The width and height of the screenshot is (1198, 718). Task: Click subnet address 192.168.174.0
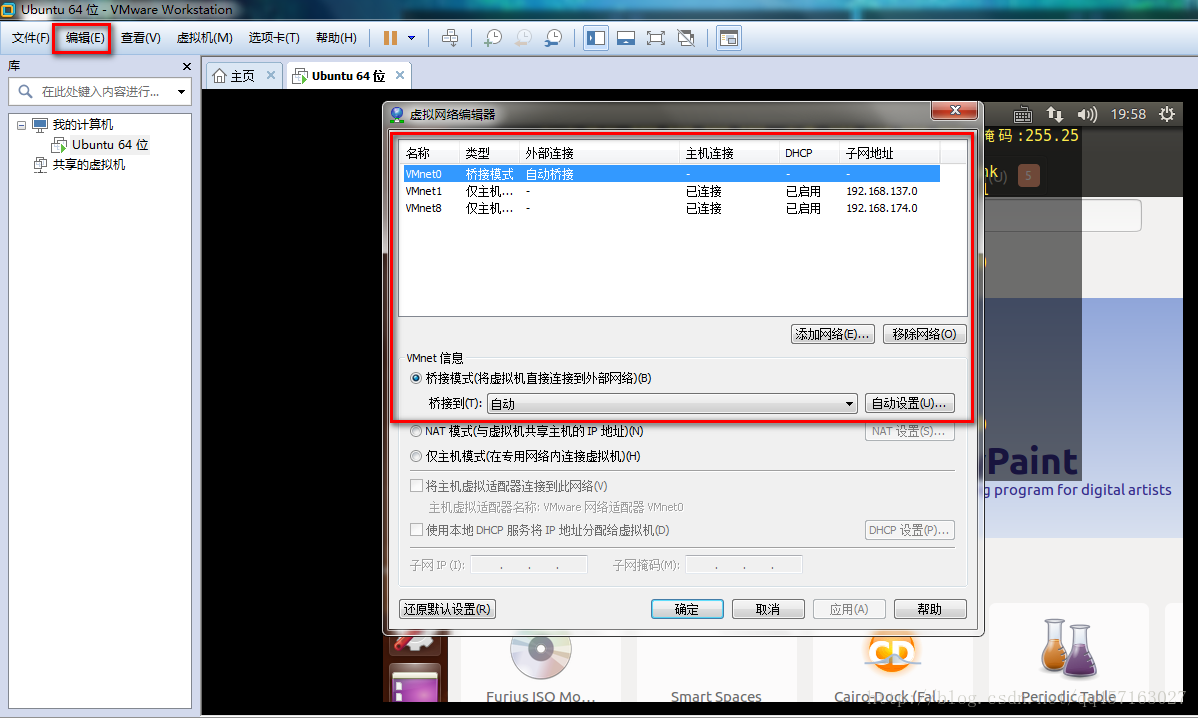[882, 208]
